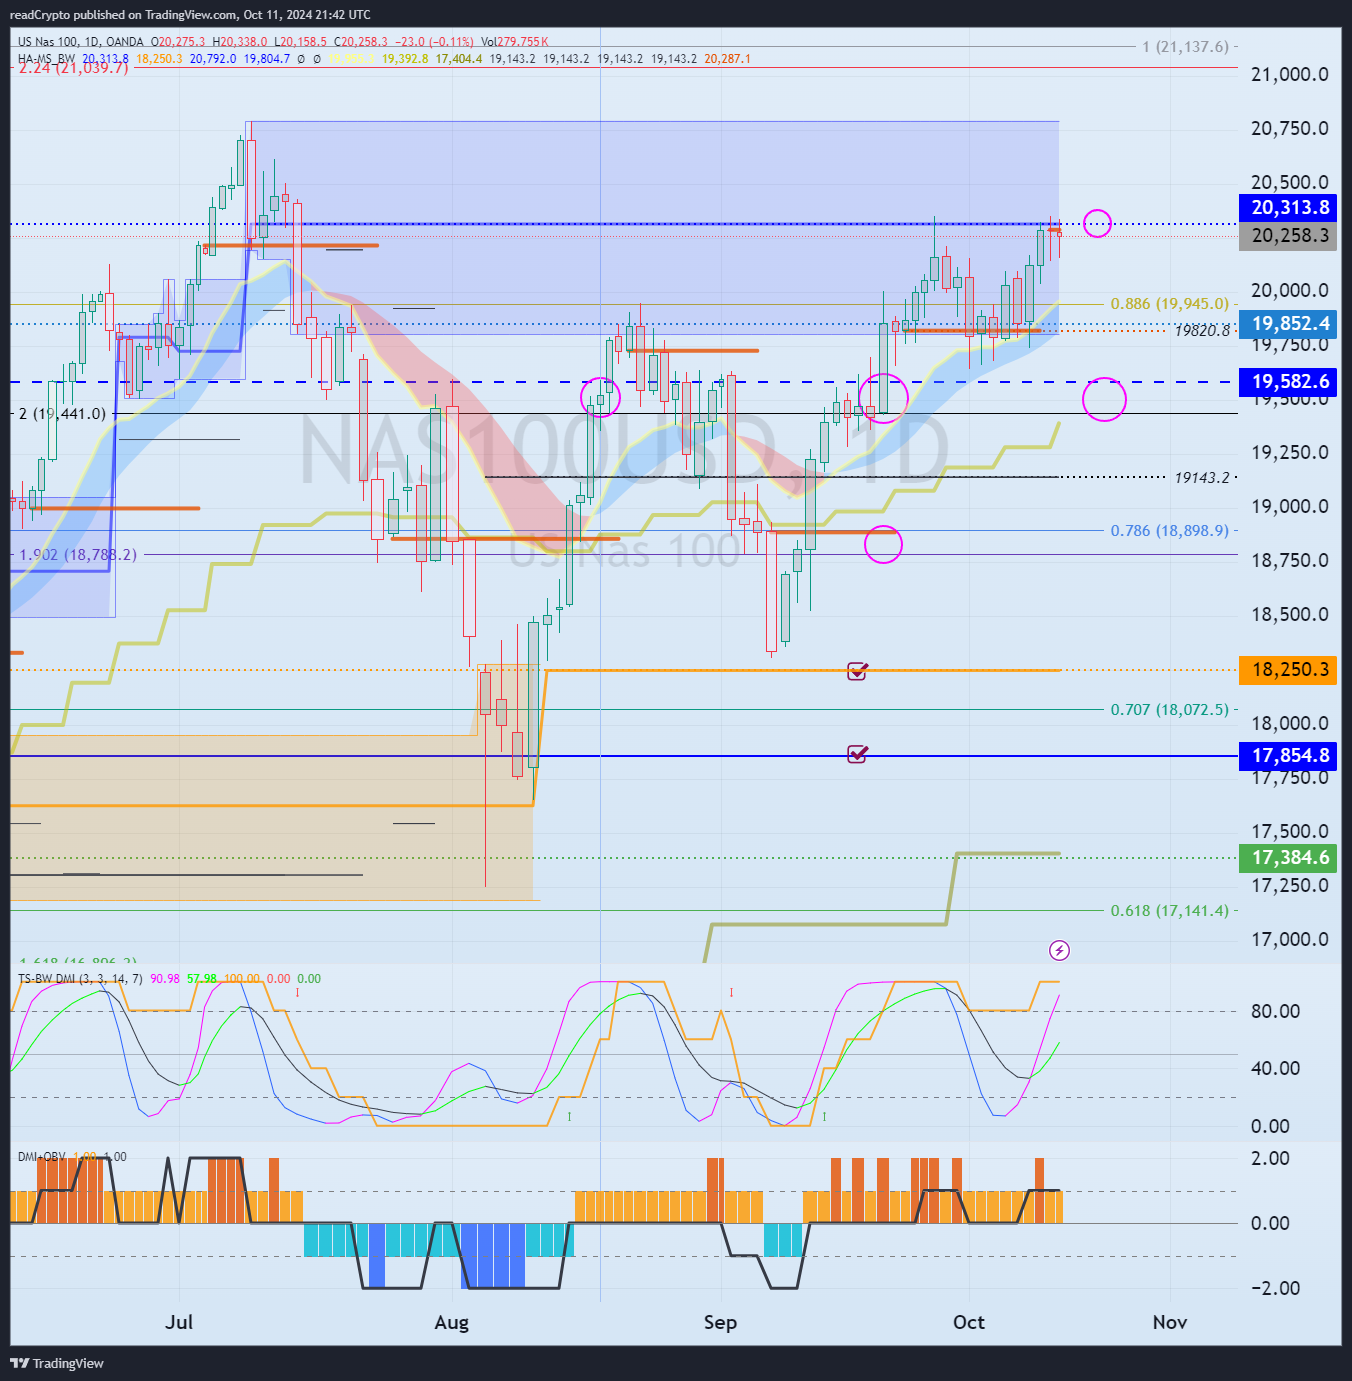Screen dimensions: 1352x1381
Task: Click the 18,500.0 tick on the price axis
Action: click(x=1290, y=615)
